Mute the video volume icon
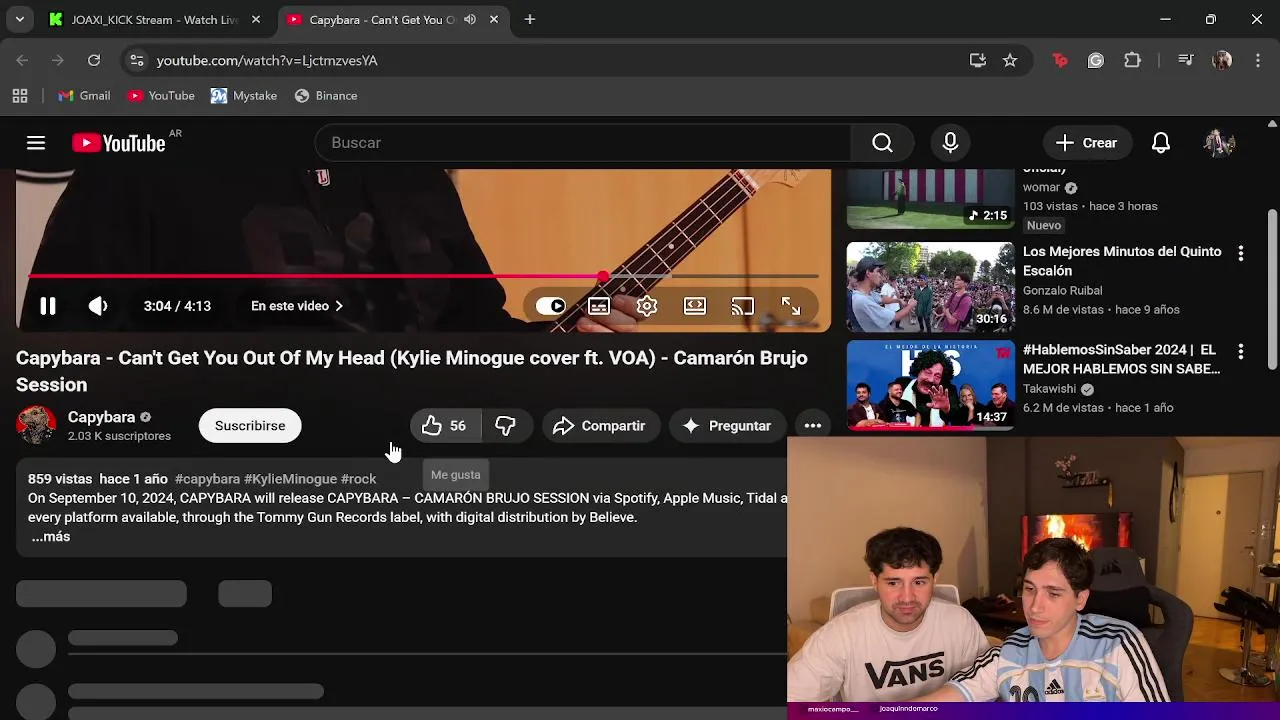1280x720 pixels. [98, 306]
